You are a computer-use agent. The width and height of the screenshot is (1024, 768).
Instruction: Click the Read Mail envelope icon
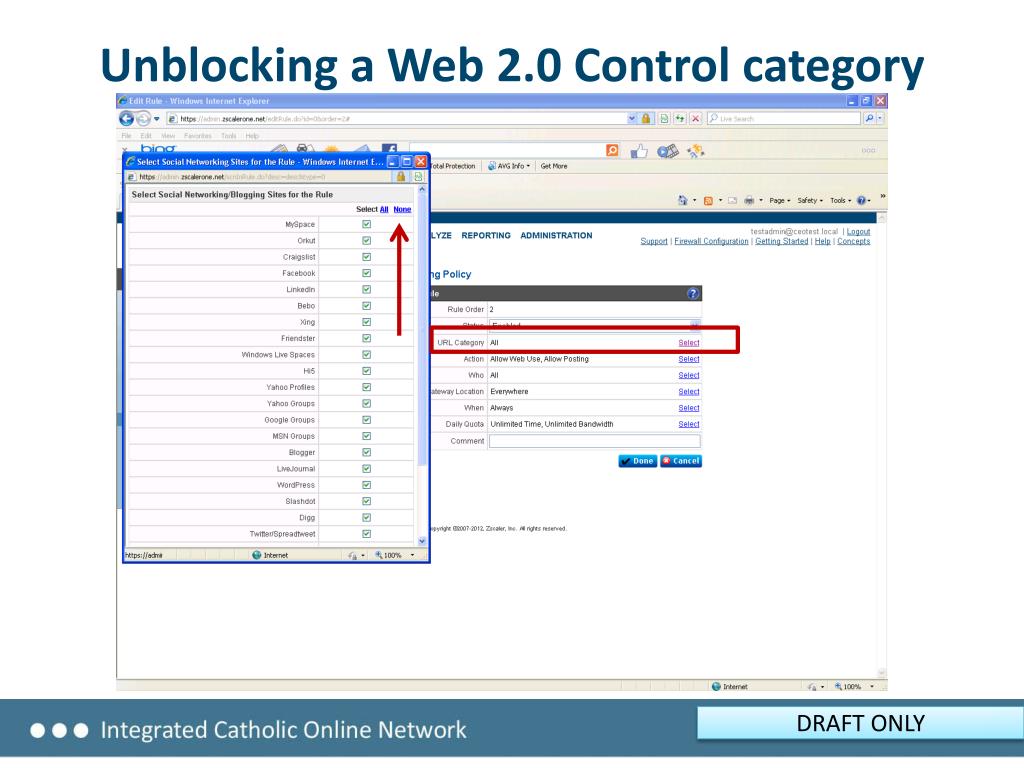732,200
